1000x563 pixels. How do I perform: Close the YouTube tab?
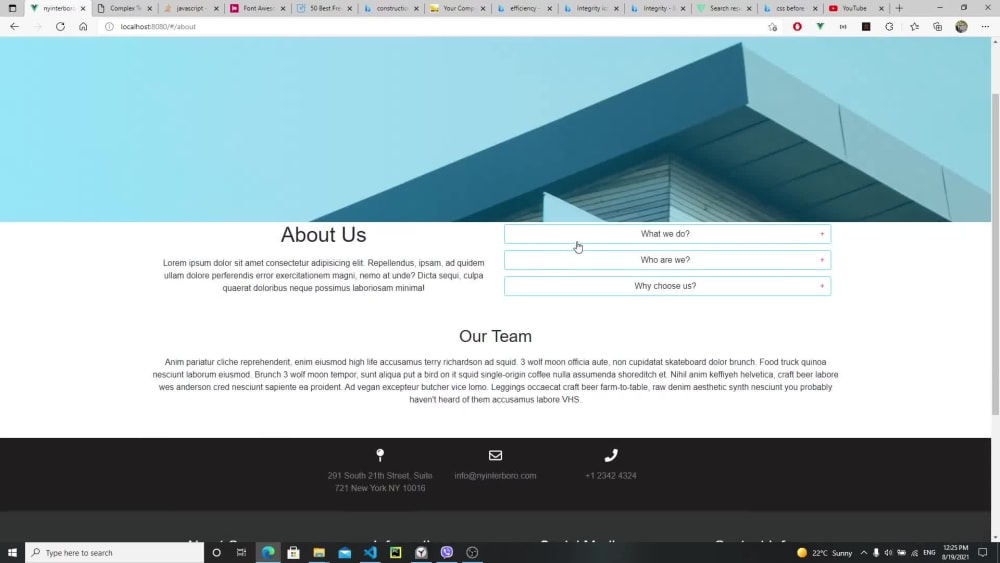tap(881, 9)
